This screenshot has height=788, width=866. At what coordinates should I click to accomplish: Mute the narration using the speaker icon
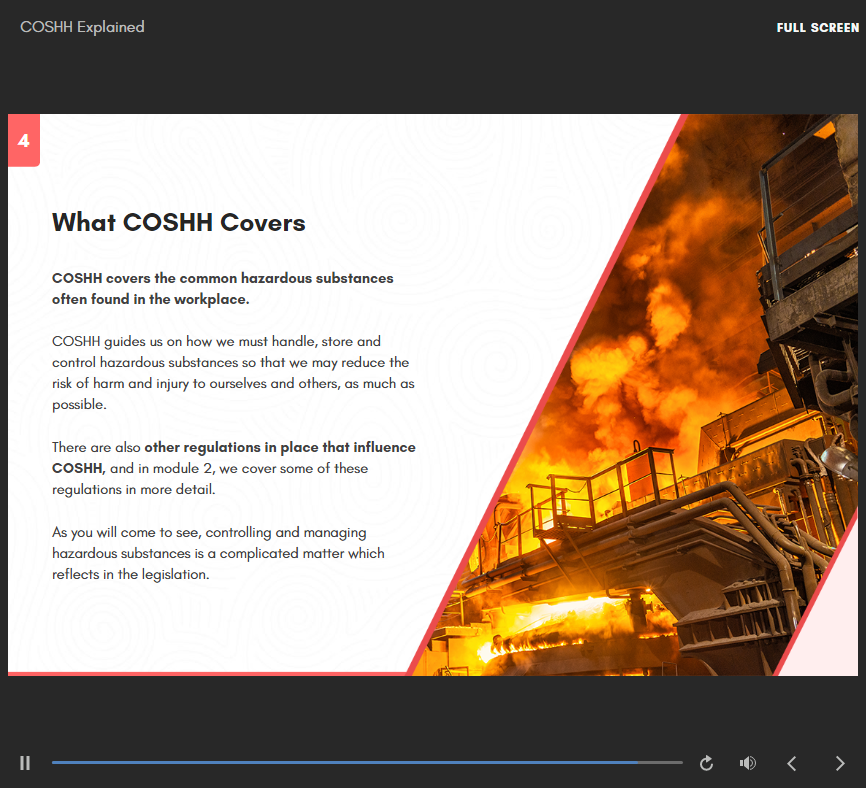tap(747, 763)
